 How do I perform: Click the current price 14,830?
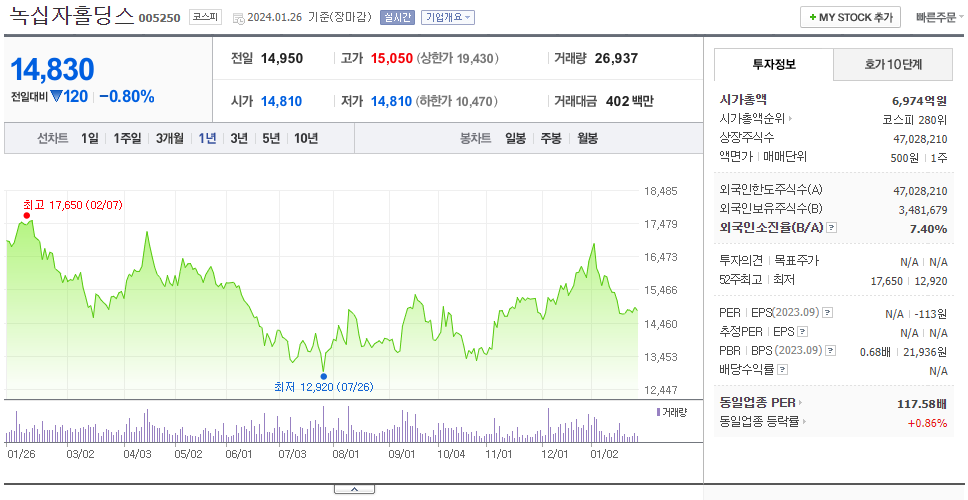[52, 69]
